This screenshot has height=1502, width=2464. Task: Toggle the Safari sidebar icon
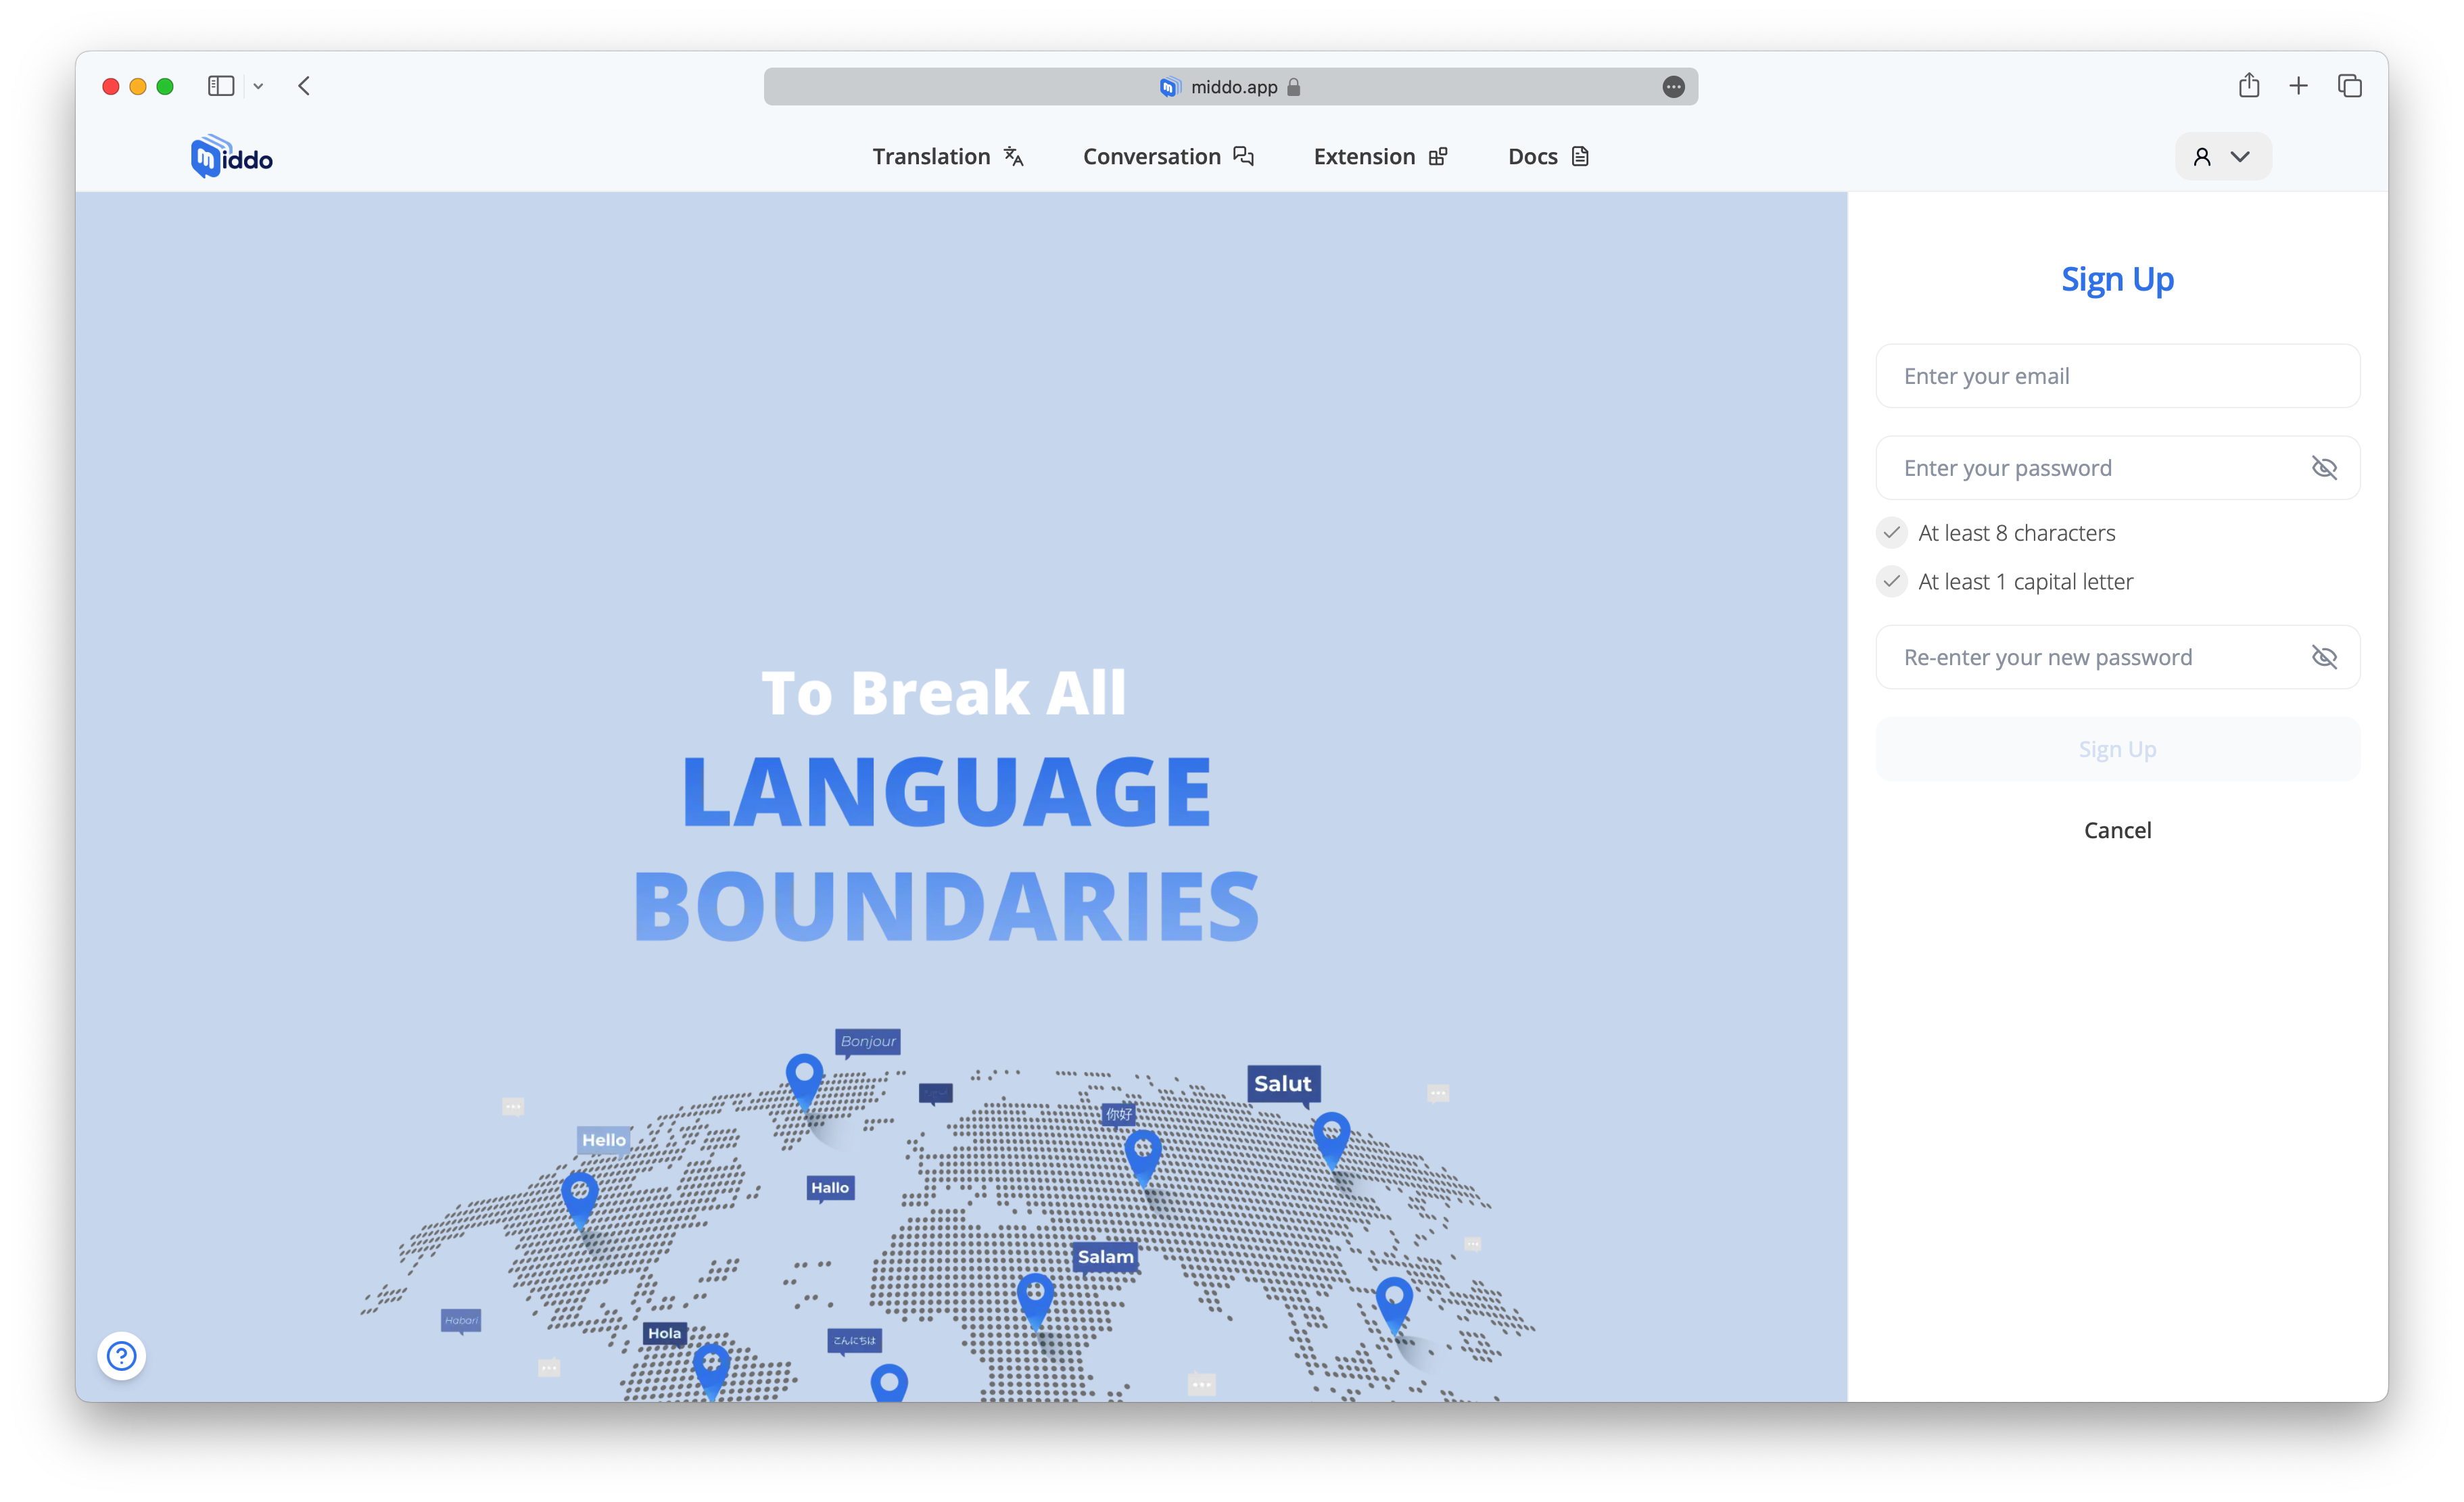point(221,86)
